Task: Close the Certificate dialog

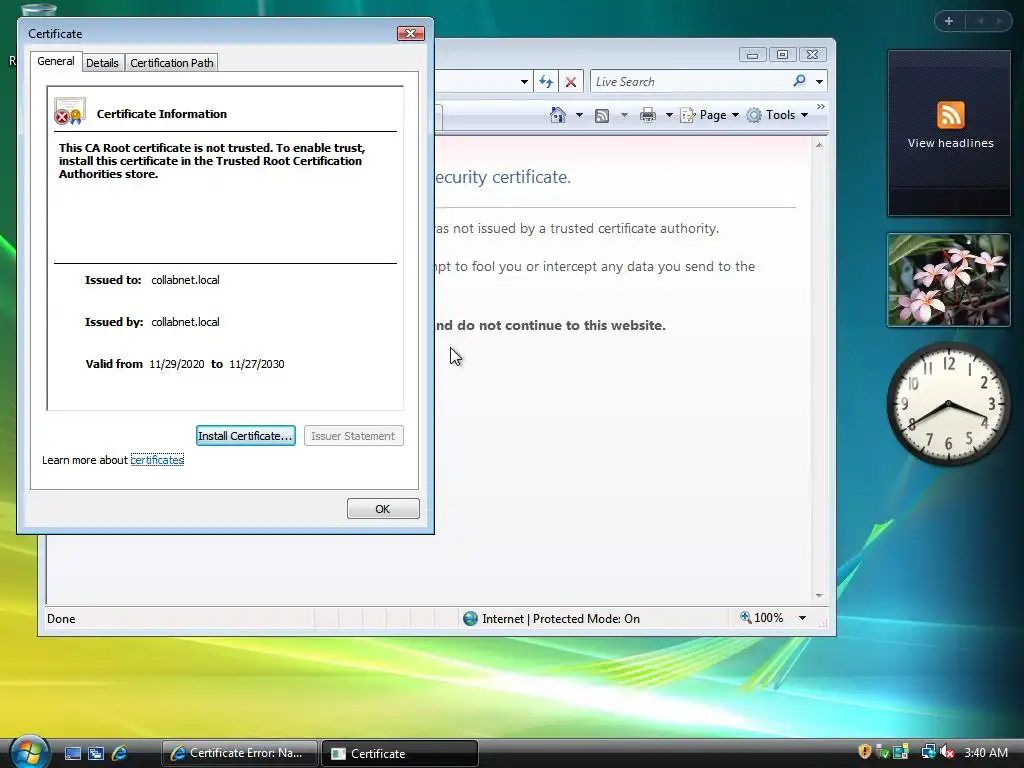Action: (x=411, y=33)
